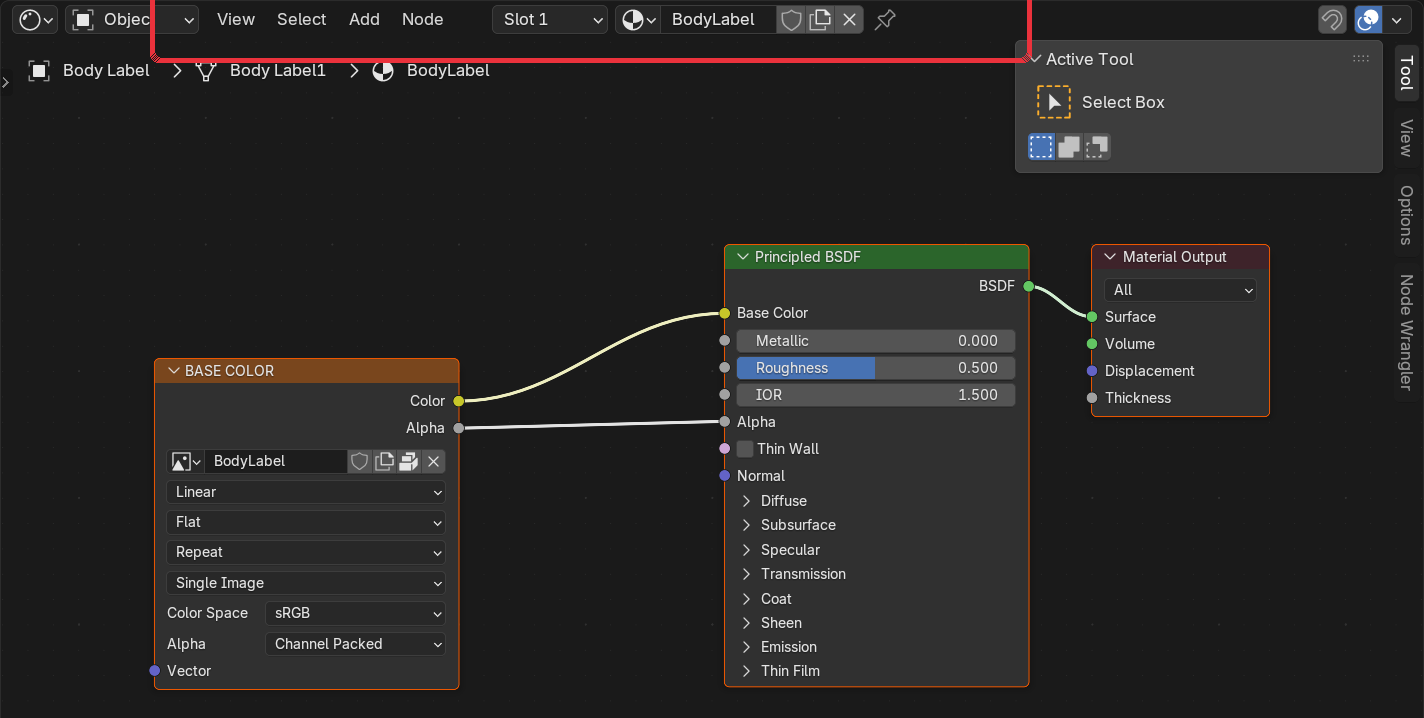This screenshot has width=1424, height=718.
Task: Click the Alpha output socket of BASE COLOR
Action: click(x=458, y=428)
